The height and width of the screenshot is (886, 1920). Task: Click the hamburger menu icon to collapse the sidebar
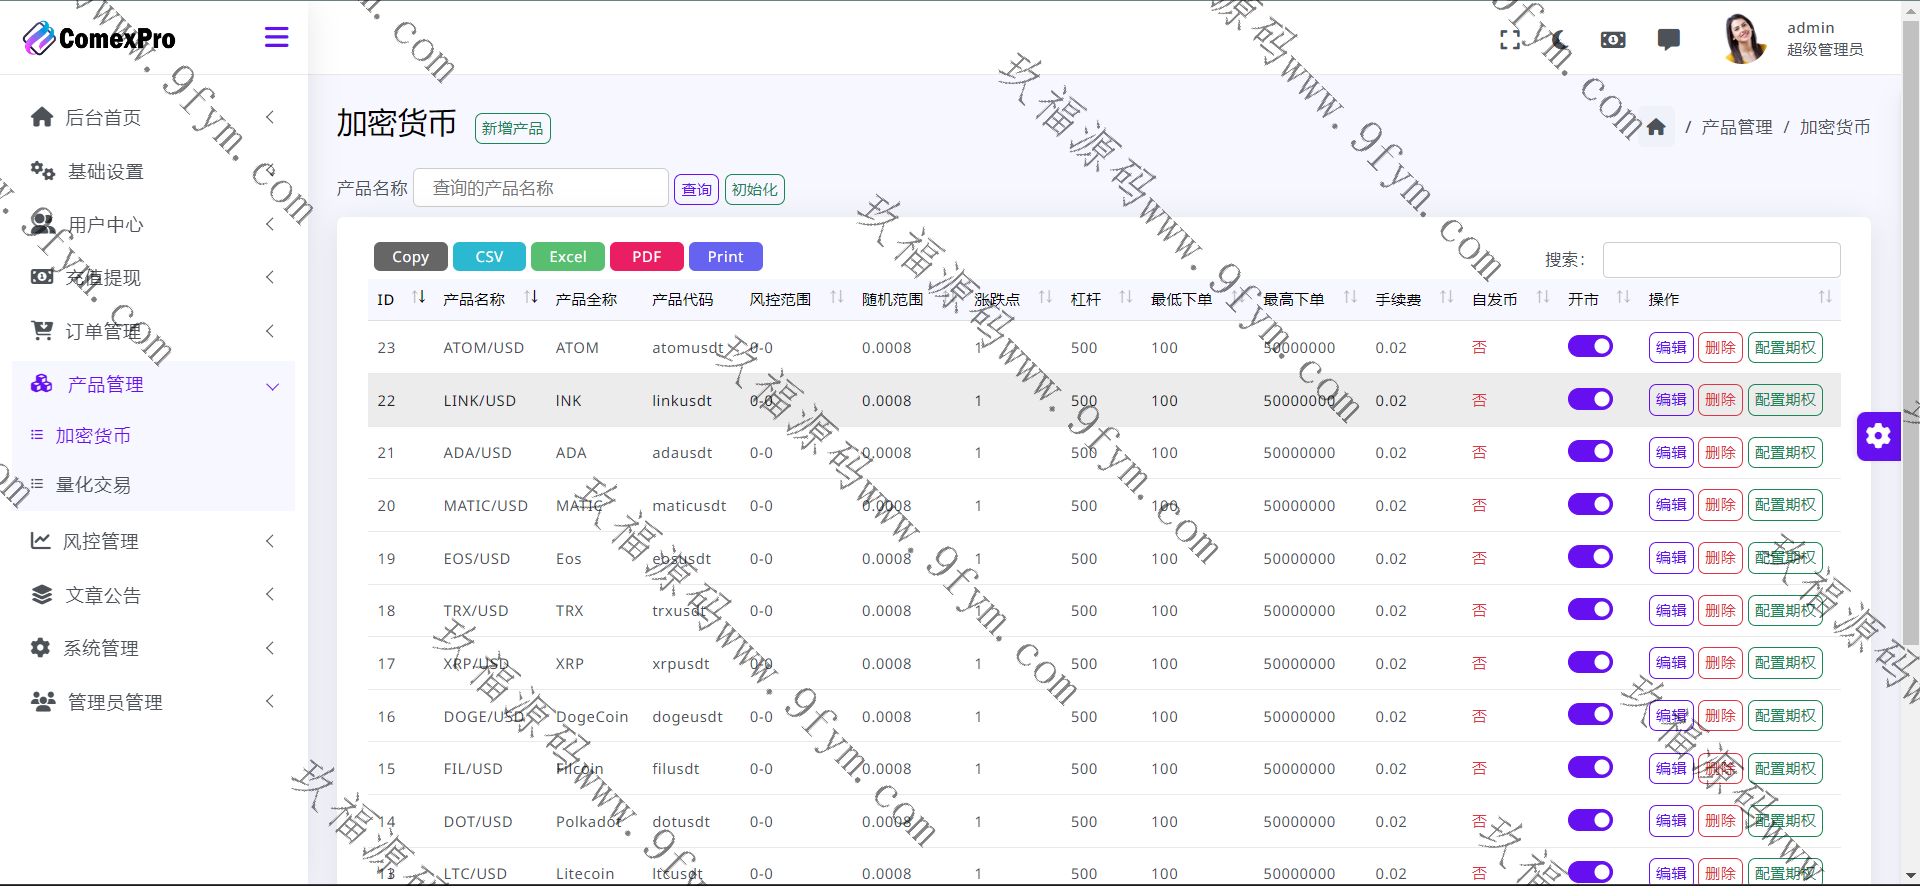point(276,38)
